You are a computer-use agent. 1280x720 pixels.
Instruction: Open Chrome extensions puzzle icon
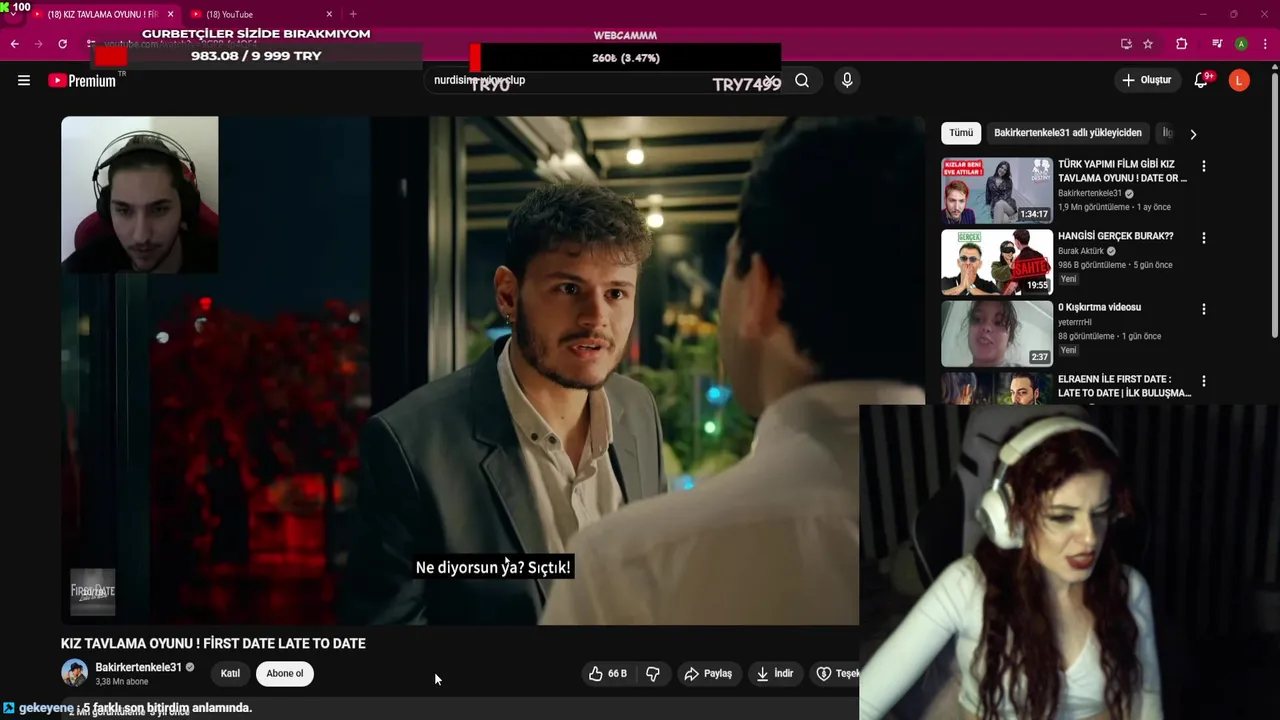coord(1182,44)
